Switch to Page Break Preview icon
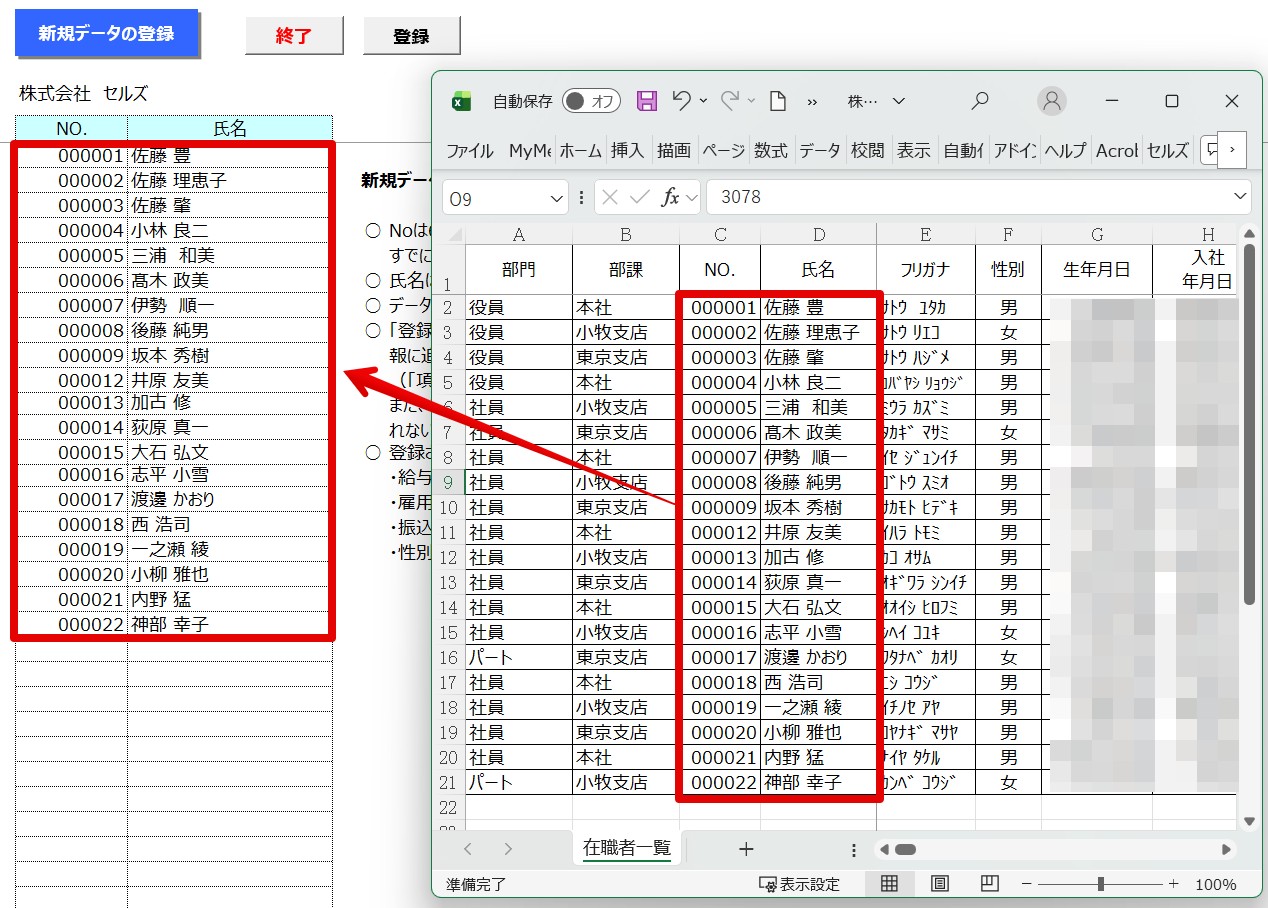The width and height of the screenshot is (1268, 908). click(989, 884)
